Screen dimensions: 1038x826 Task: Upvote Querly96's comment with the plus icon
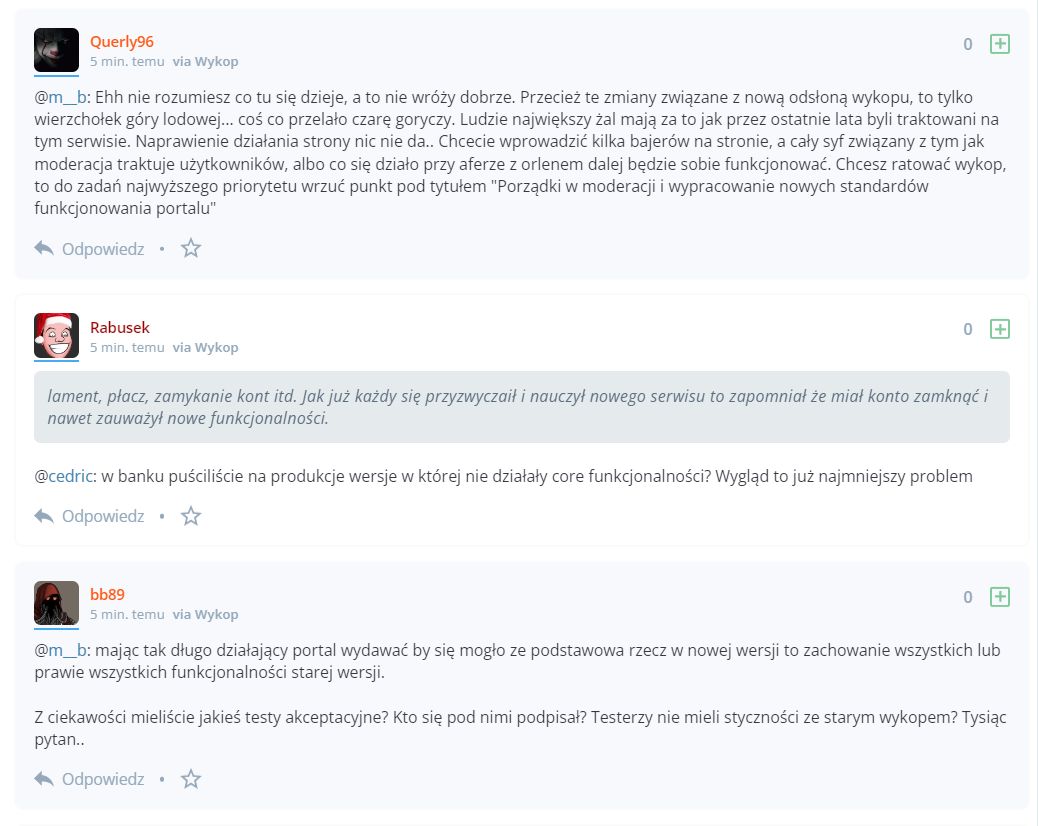[x=999, y=44]
